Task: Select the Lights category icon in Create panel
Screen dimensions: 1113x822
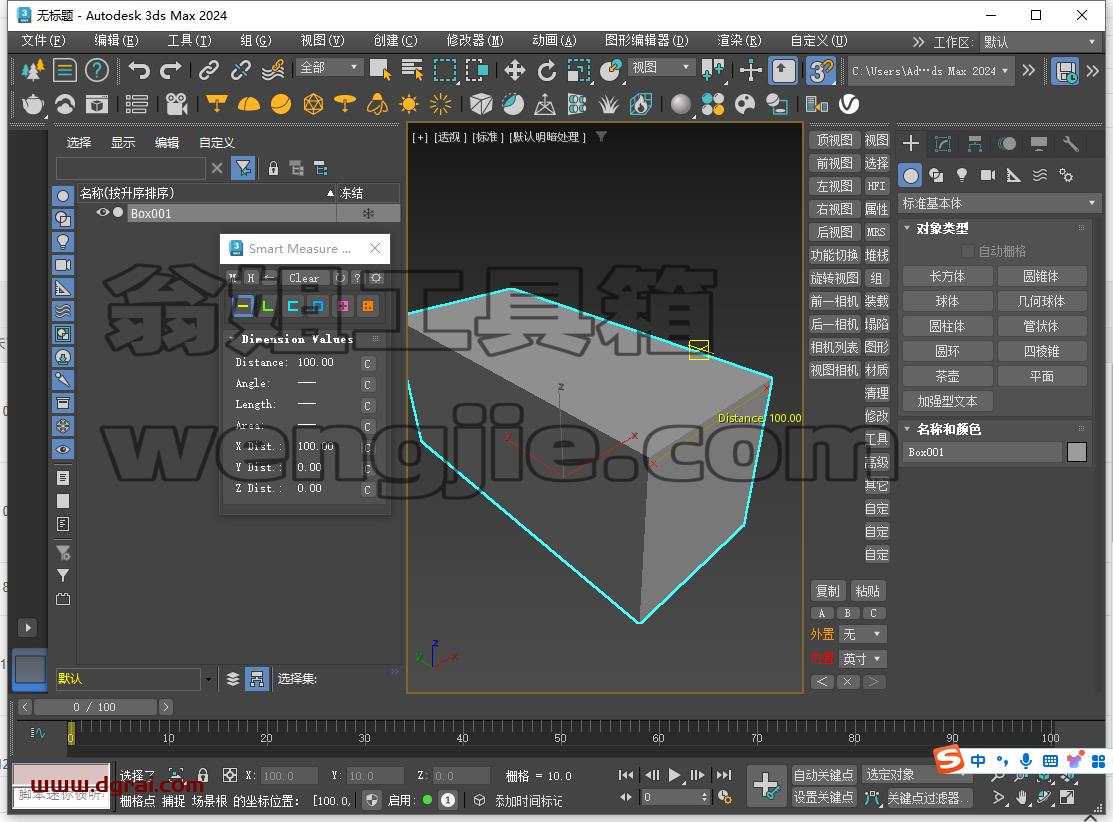Action: (962, 175)
